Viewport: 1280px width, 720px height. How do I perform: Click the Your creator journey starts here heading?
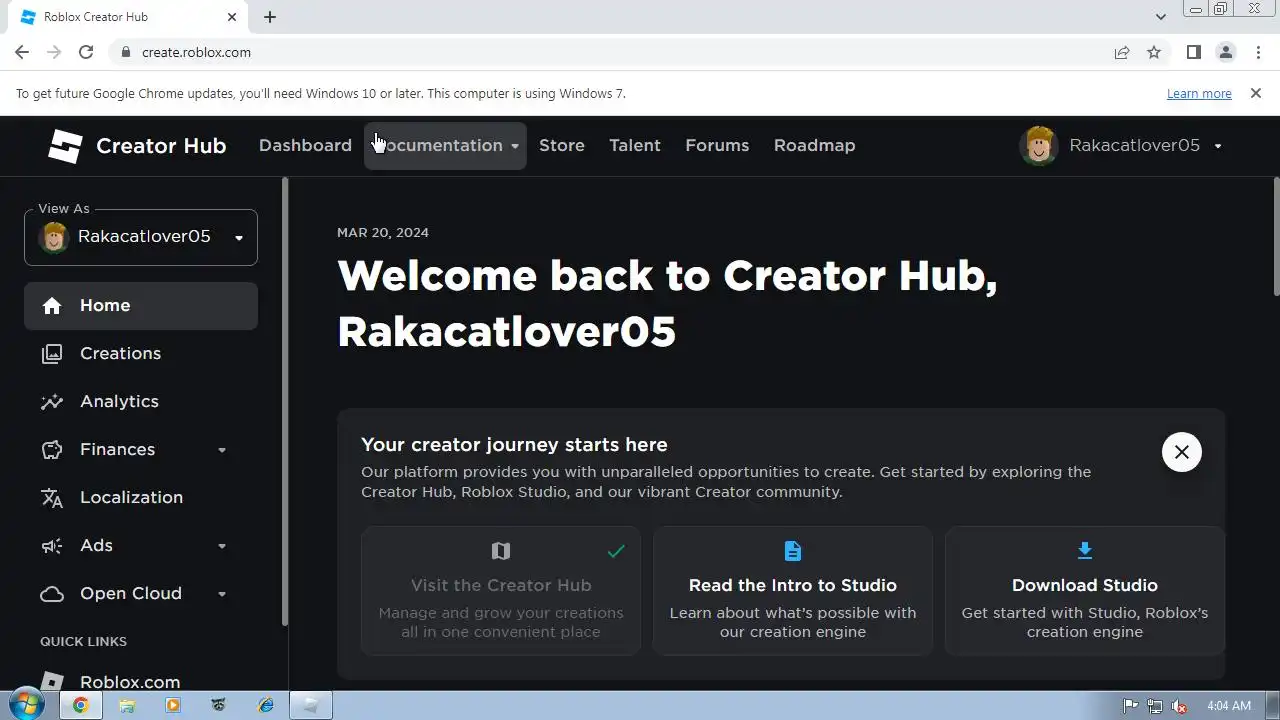(514, 445)
